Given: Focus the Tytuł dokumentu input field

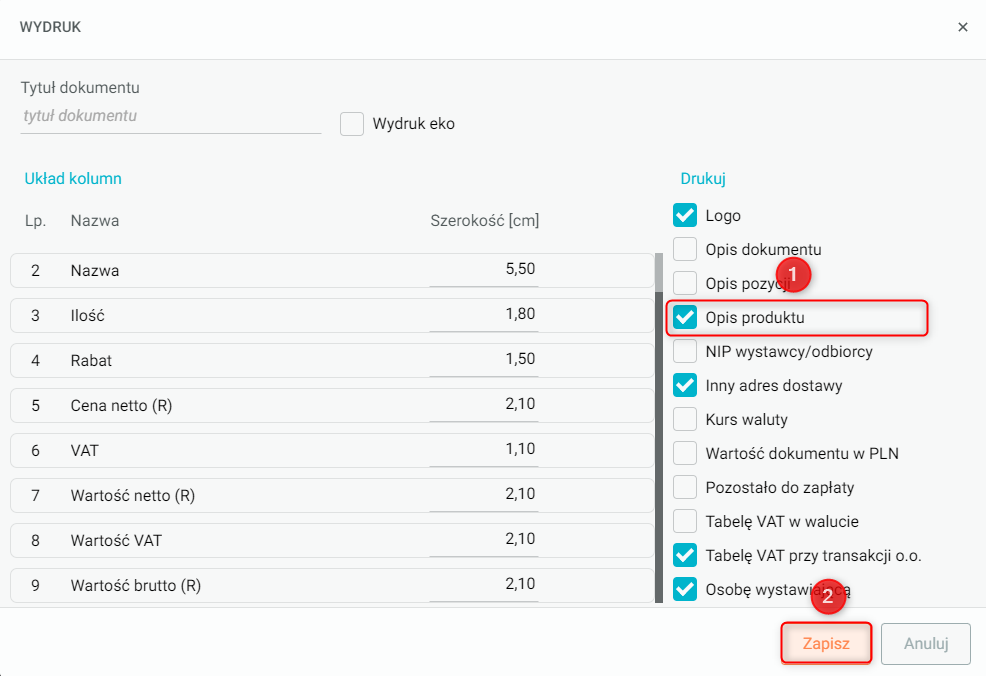Looking at the screenshot, I should tap(170, 116).
